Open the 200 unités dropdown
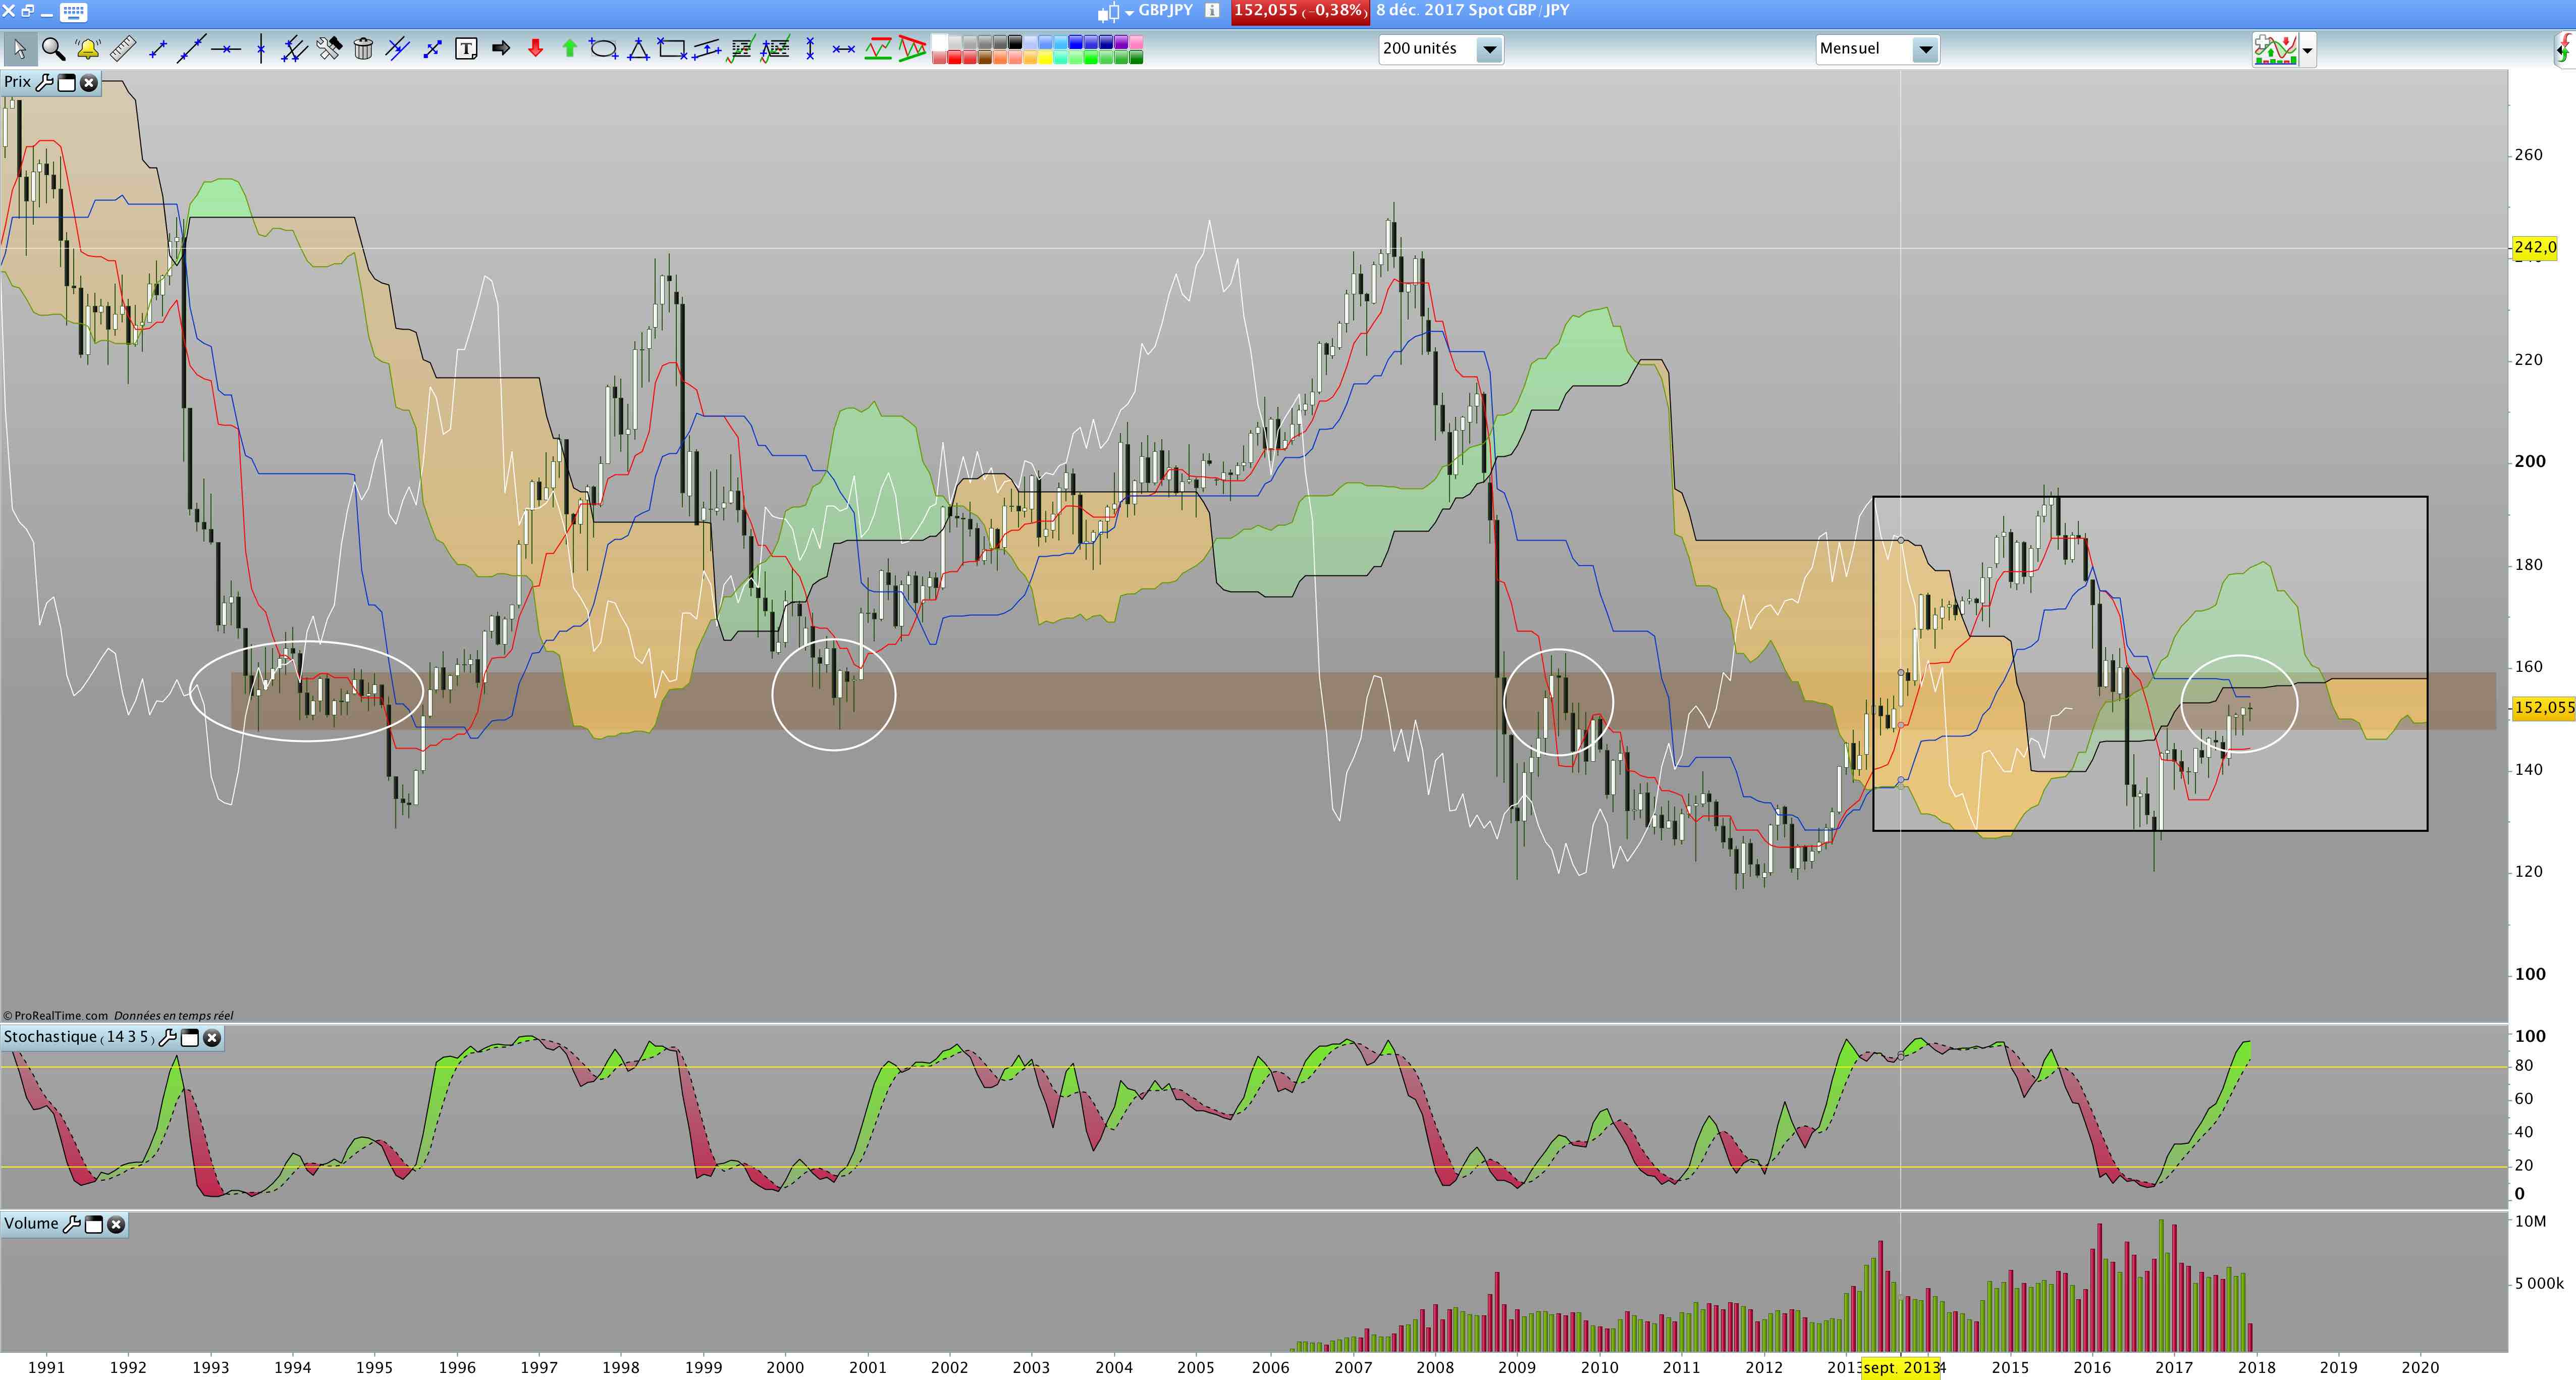The width and height of the screenshot is (2576, 1380). pyautogui.click(x=1441, y=49)
